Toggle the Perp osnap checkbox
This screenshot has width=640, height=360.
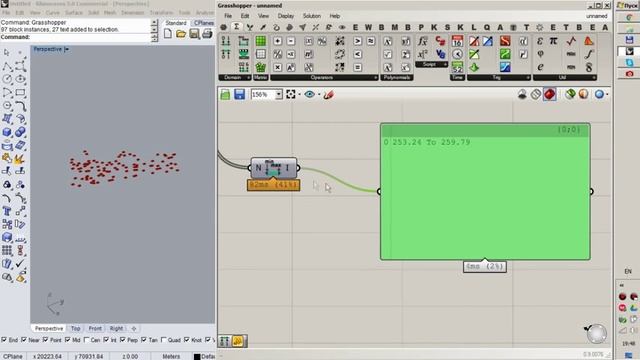(122, 340)
